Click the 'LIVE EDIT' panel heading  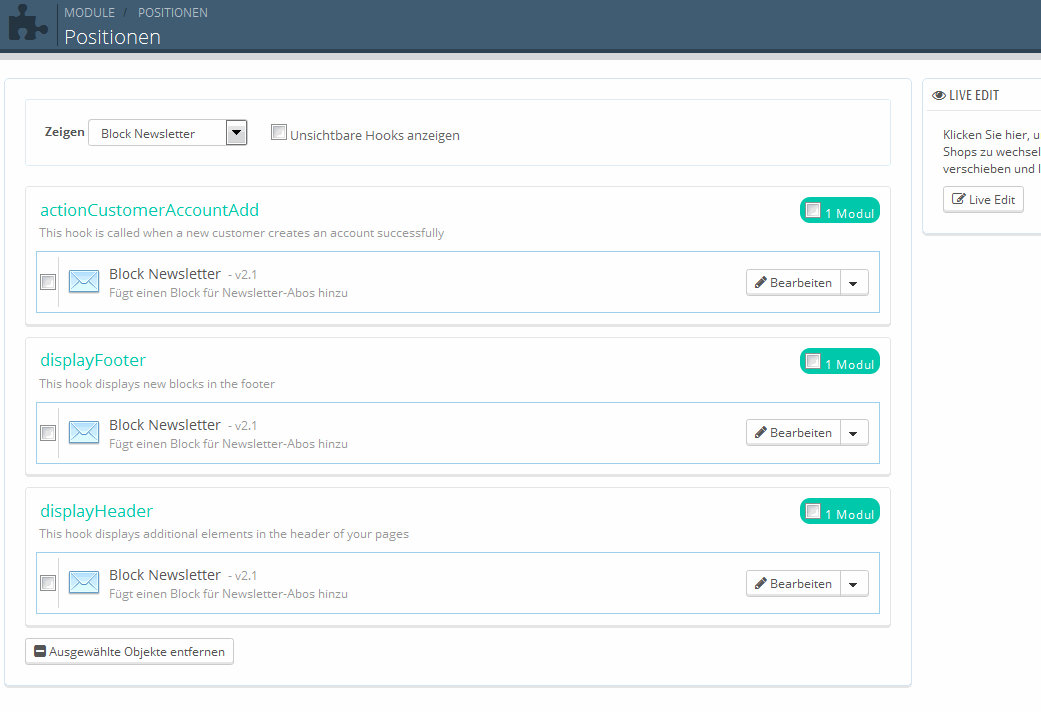click(973, 96)
